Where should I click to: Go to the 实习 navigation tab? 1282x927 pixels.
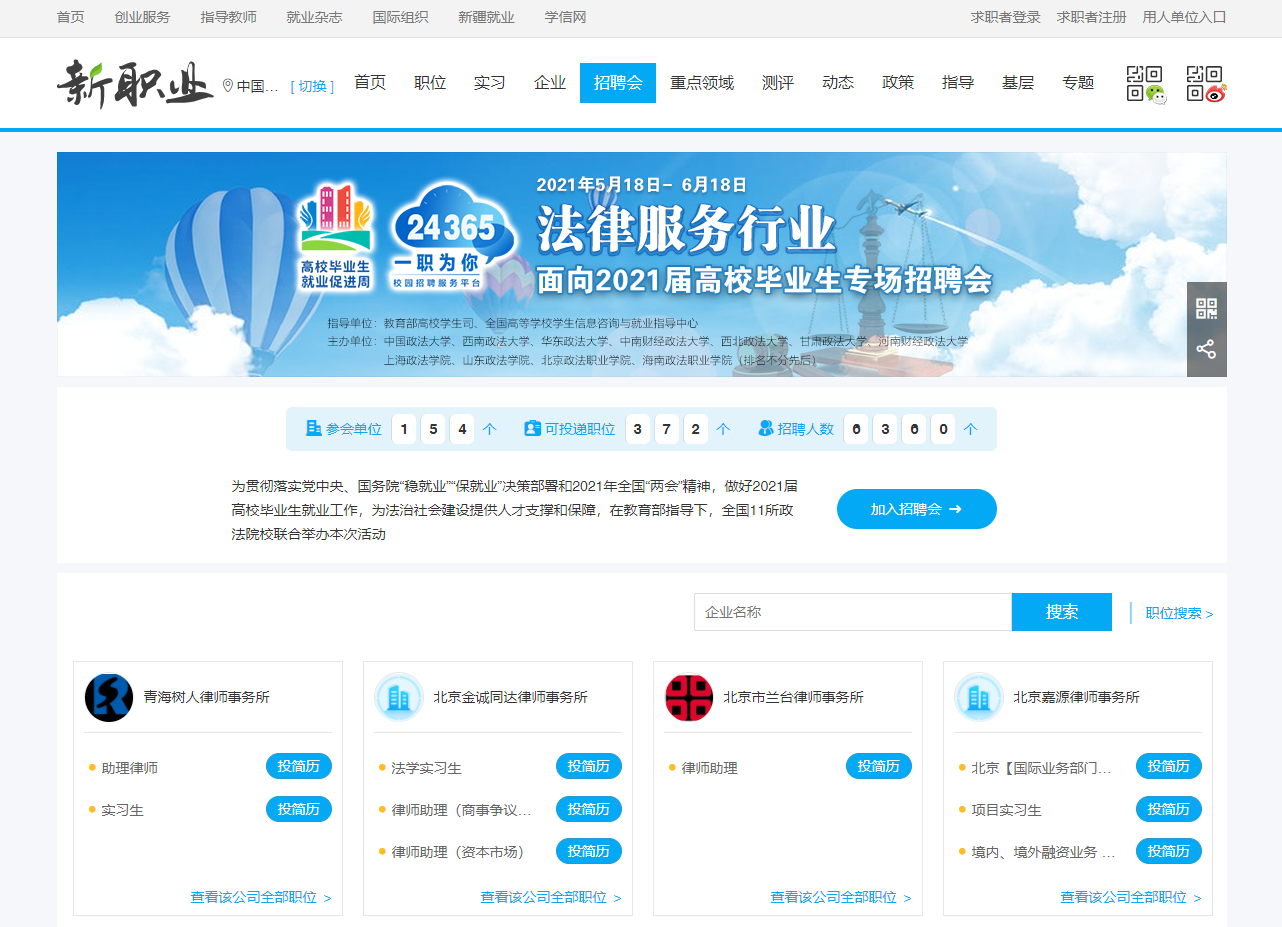tap(490, 83)
